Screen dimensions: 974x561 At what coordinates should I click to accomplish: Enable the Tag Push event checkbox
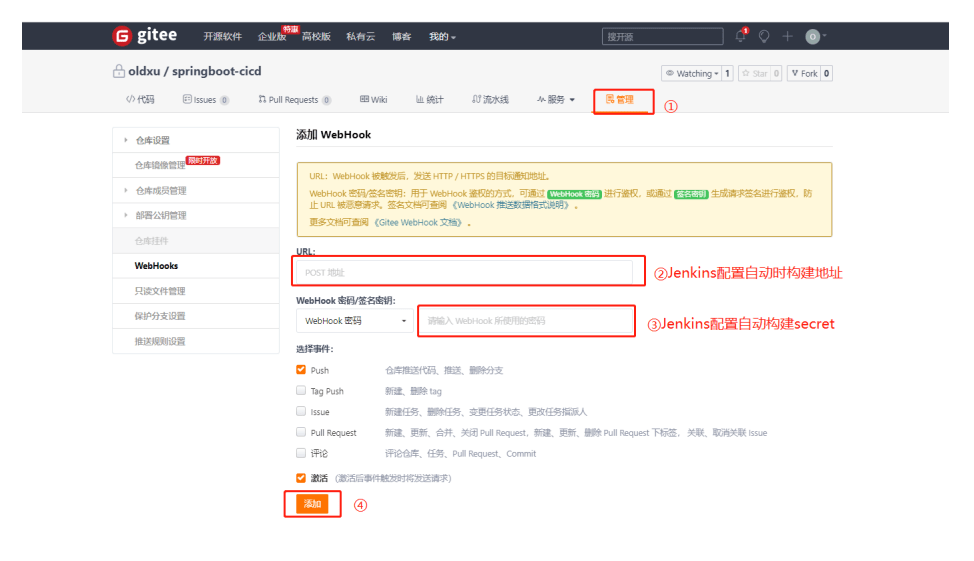tap(301, 391)
